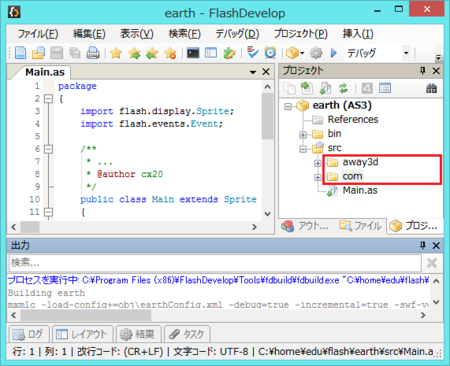
Task: Toggle bookmark with first star icon
Action: tap(116, 53)
